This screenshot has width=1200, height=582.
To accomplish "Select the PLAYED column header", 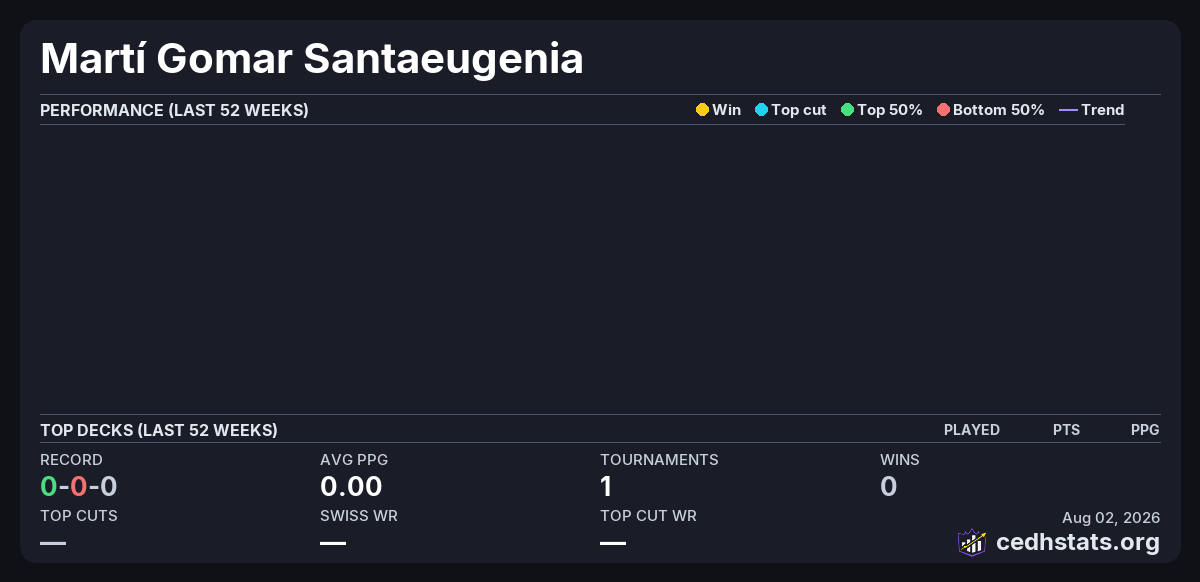I will pyautogui.click(x=972, y=430).
